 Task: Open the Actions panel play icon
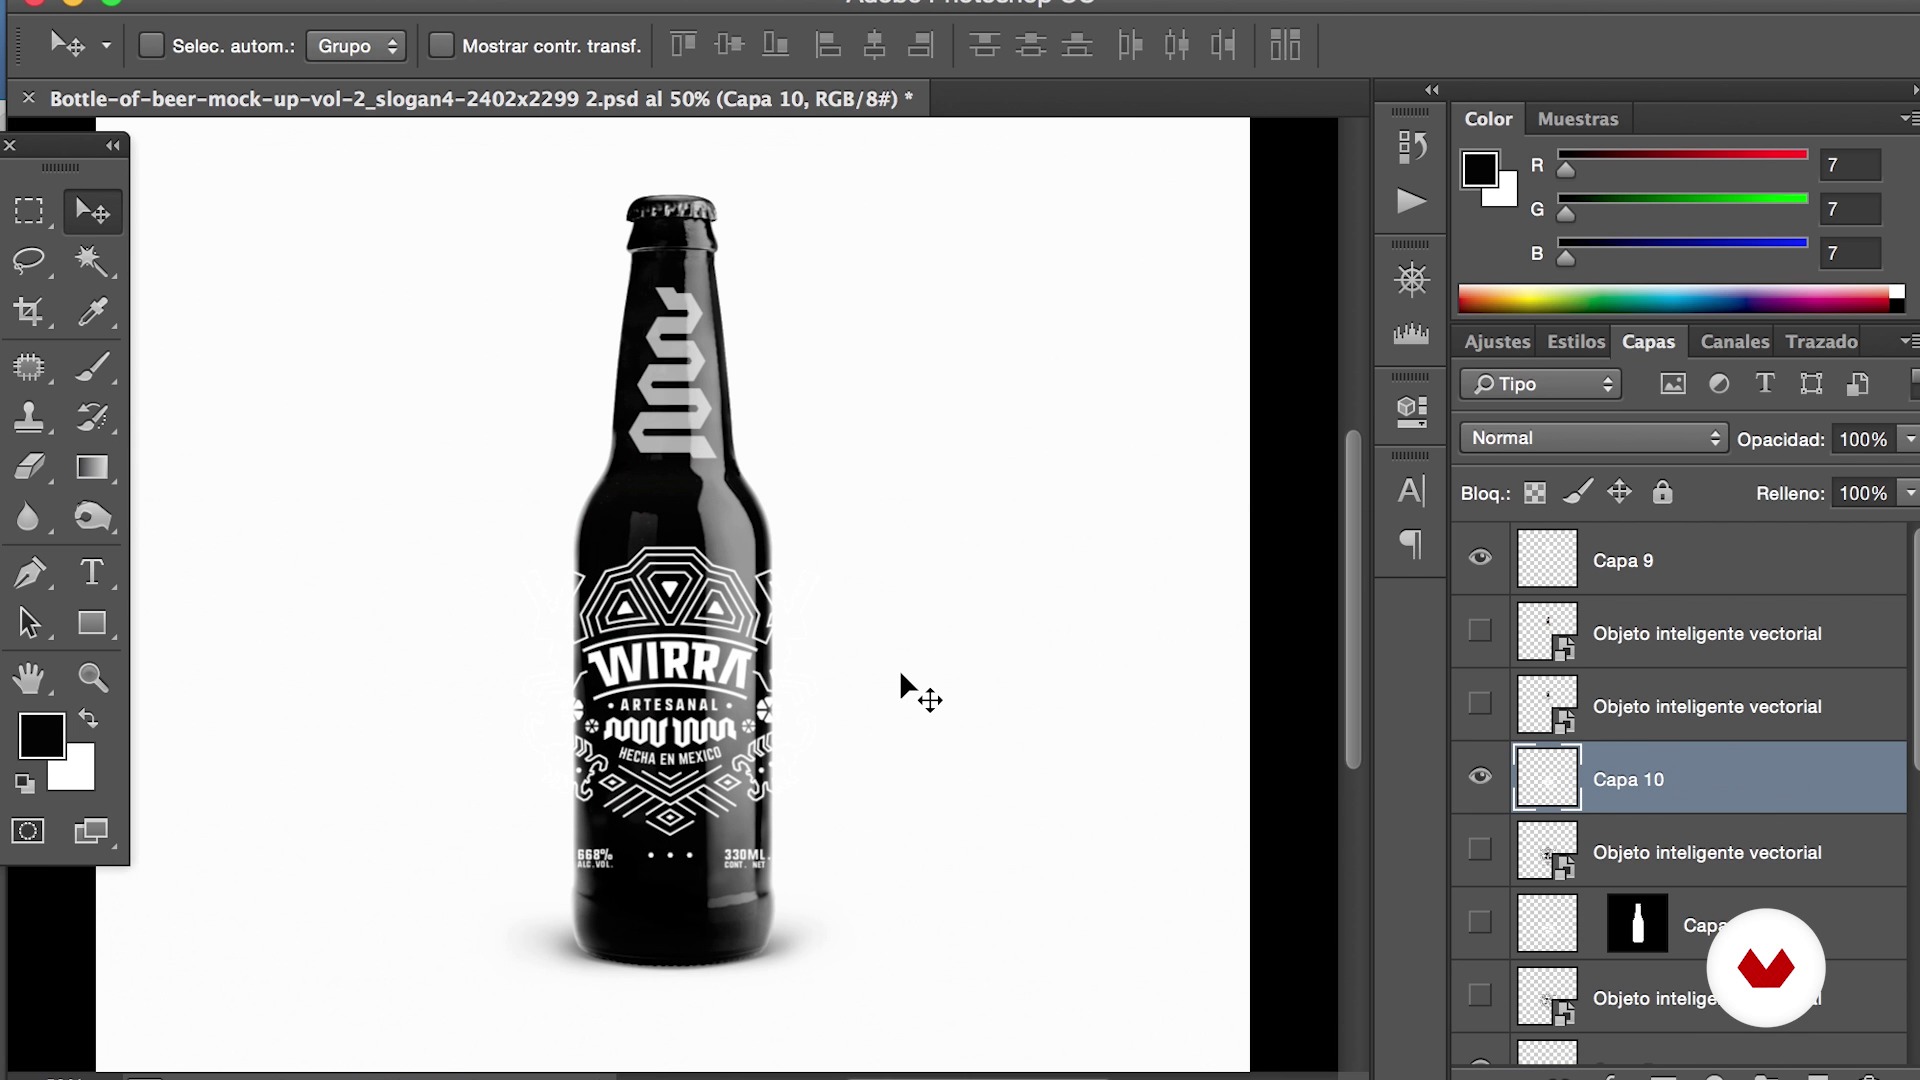pyautogui.click(x=1411, y=201)
